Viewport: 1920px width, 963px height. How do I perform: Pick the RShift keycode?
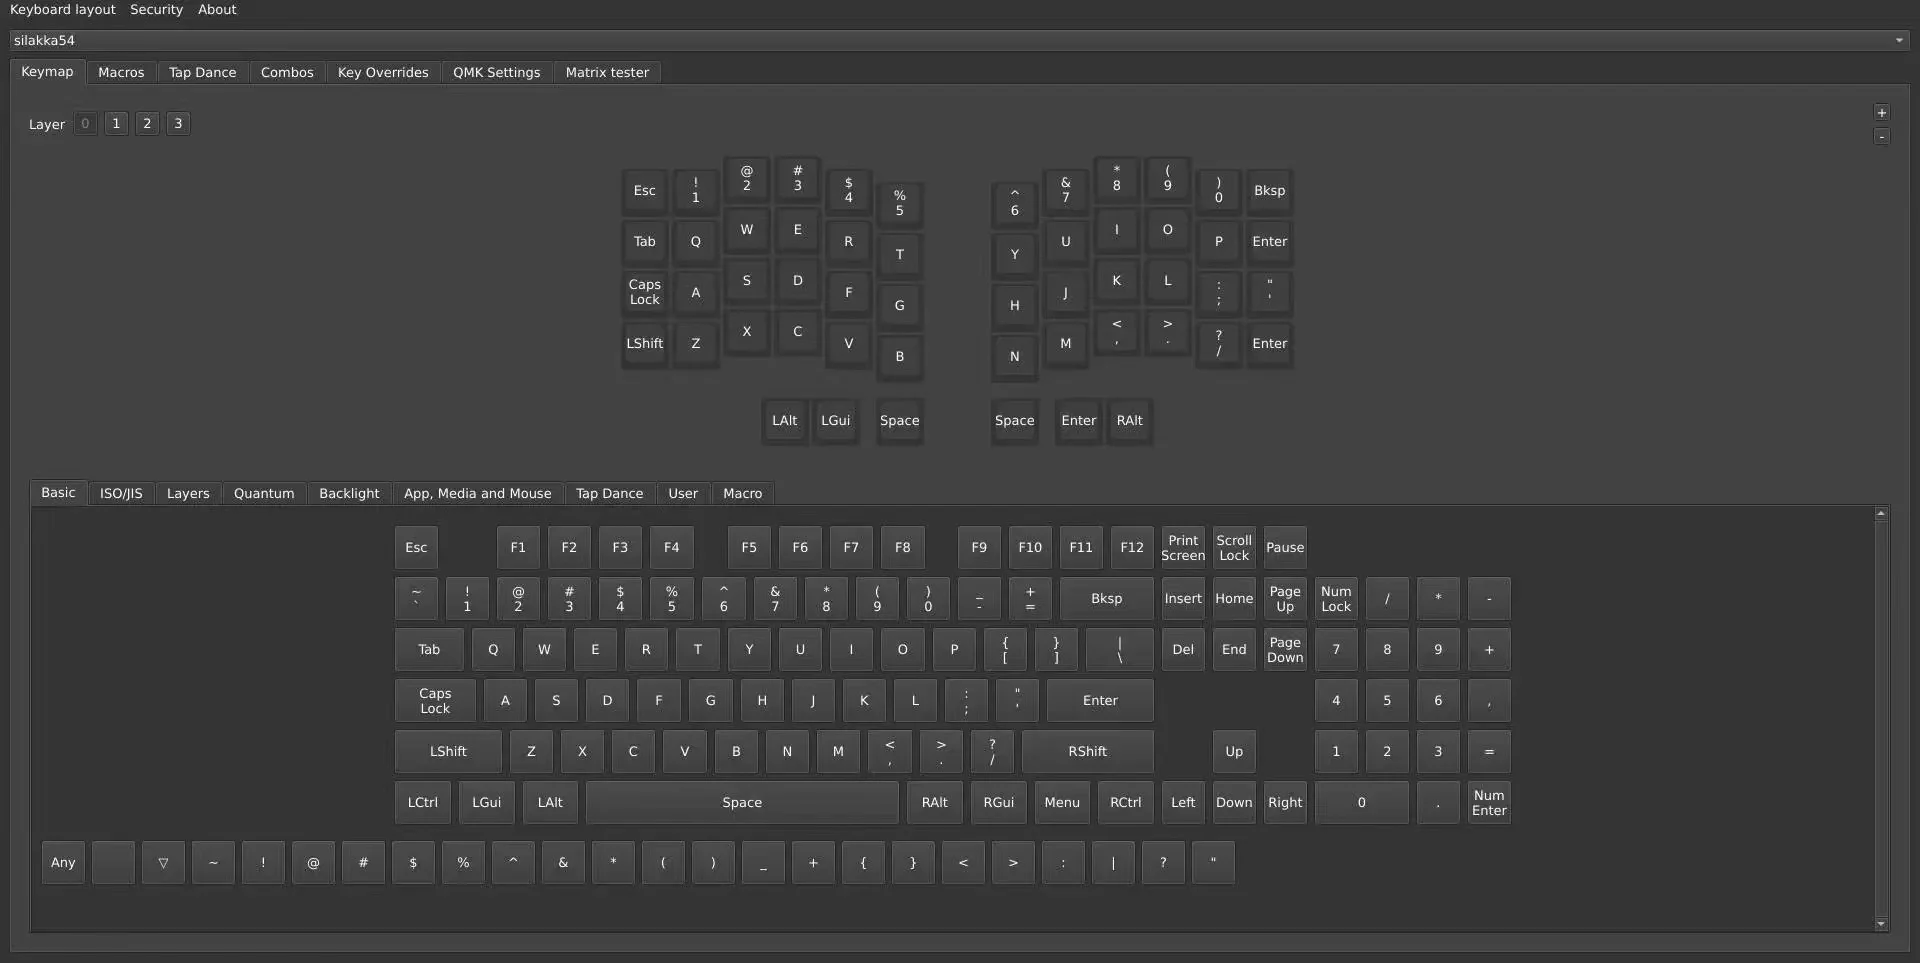point(1087,751)
